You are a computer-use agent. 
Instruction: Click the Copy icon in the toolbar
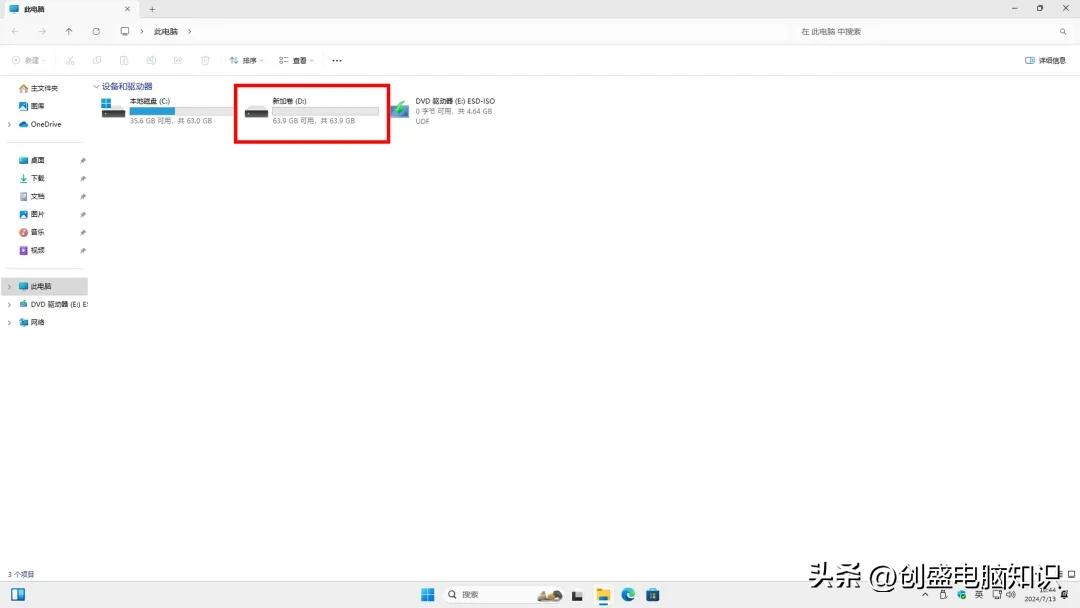[x=96, y=60]
